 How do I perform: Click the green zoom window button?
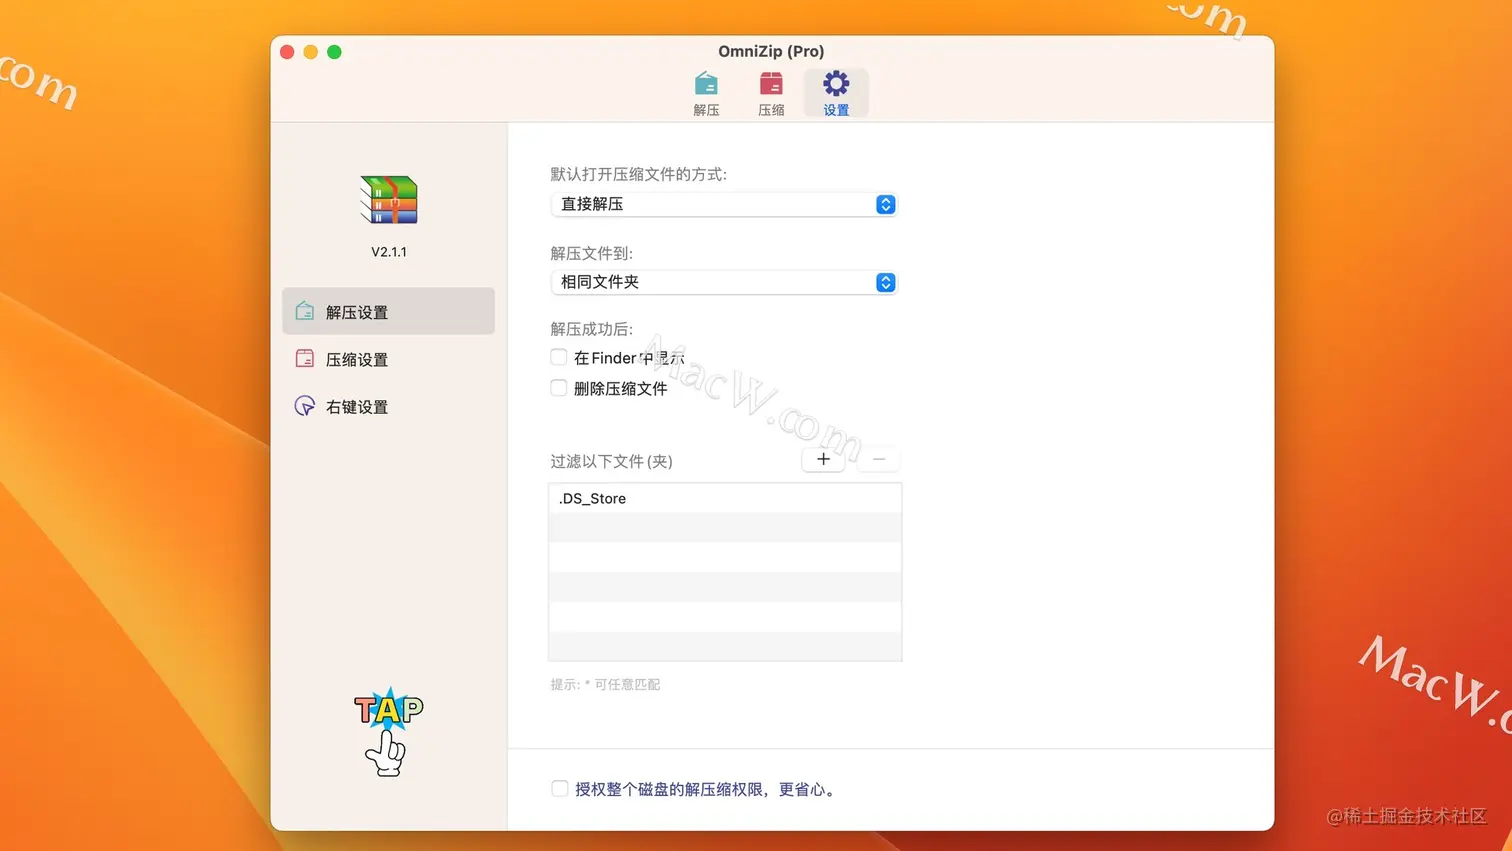pyautogui.click(x=335, y=52)
